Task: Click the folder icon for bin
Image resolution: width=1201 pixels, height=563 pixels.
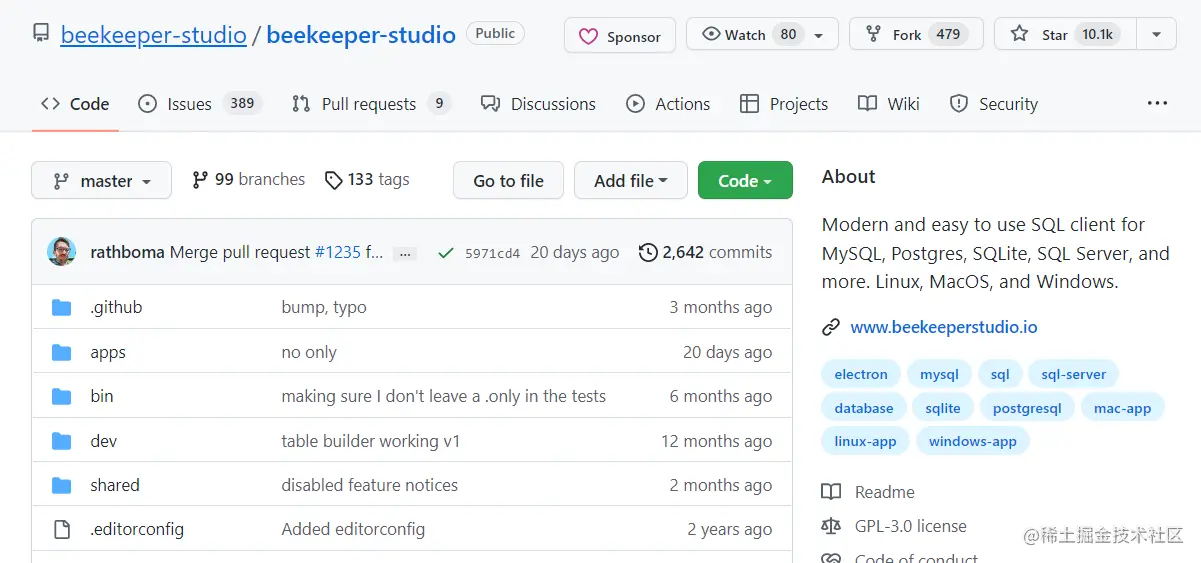Action: tap(62, 396)
